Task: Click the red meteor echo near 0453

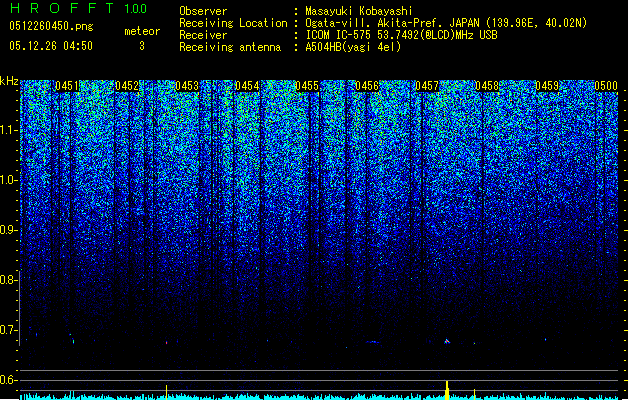Action: click(x=166, y=343)
